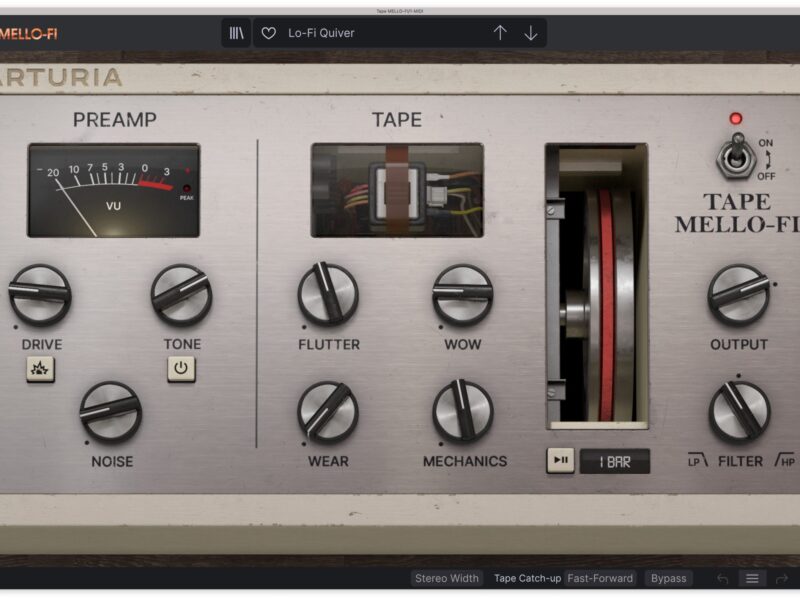
Task: Toggle the Tone power button
Action: tap(181, 369)
